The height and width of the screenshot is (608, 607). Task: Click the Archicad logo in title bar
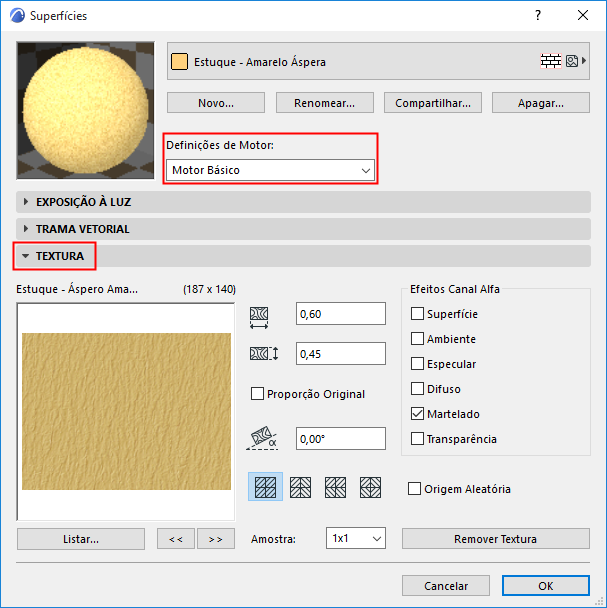pos(17,16)
